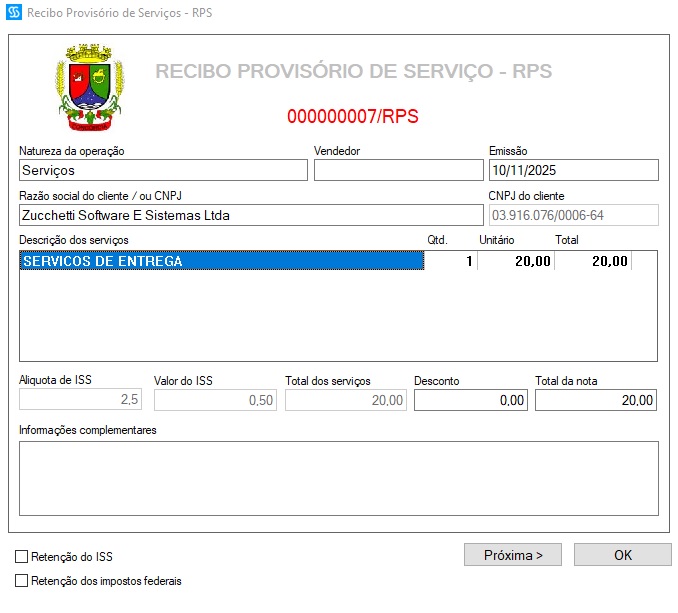Click the Natureza da operação field

point(163,170)
